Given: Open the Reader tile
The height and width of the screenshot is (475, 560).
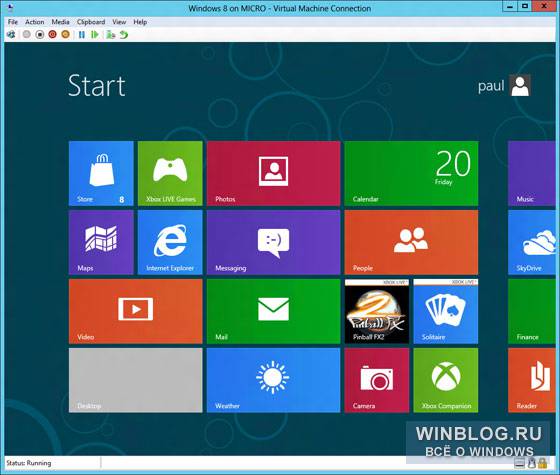Looking at the screenshot, I should click(x=532, y=380).
